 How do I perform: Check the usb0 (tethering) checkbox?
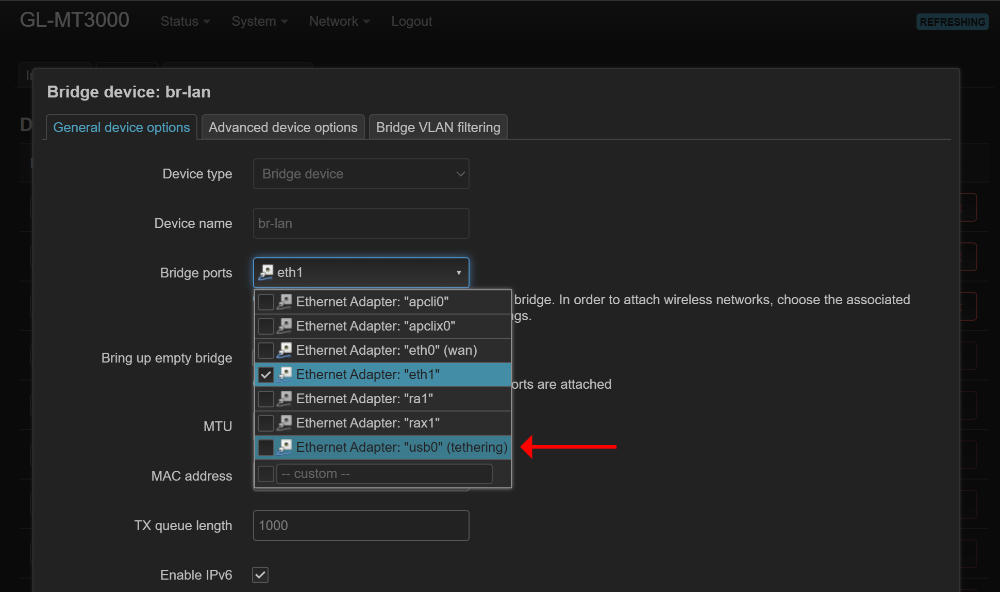tap(266, 447)
